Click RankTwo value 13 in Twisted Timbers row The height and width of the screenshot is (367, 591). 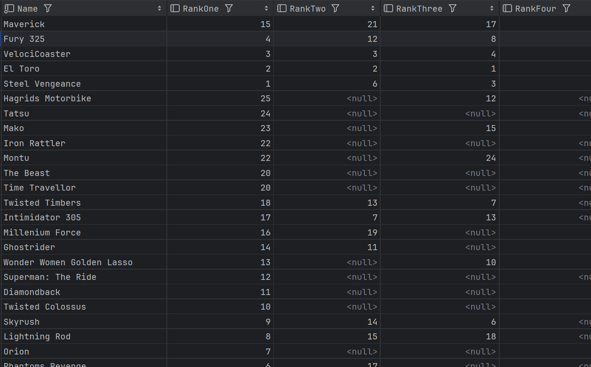coord(372,203)
